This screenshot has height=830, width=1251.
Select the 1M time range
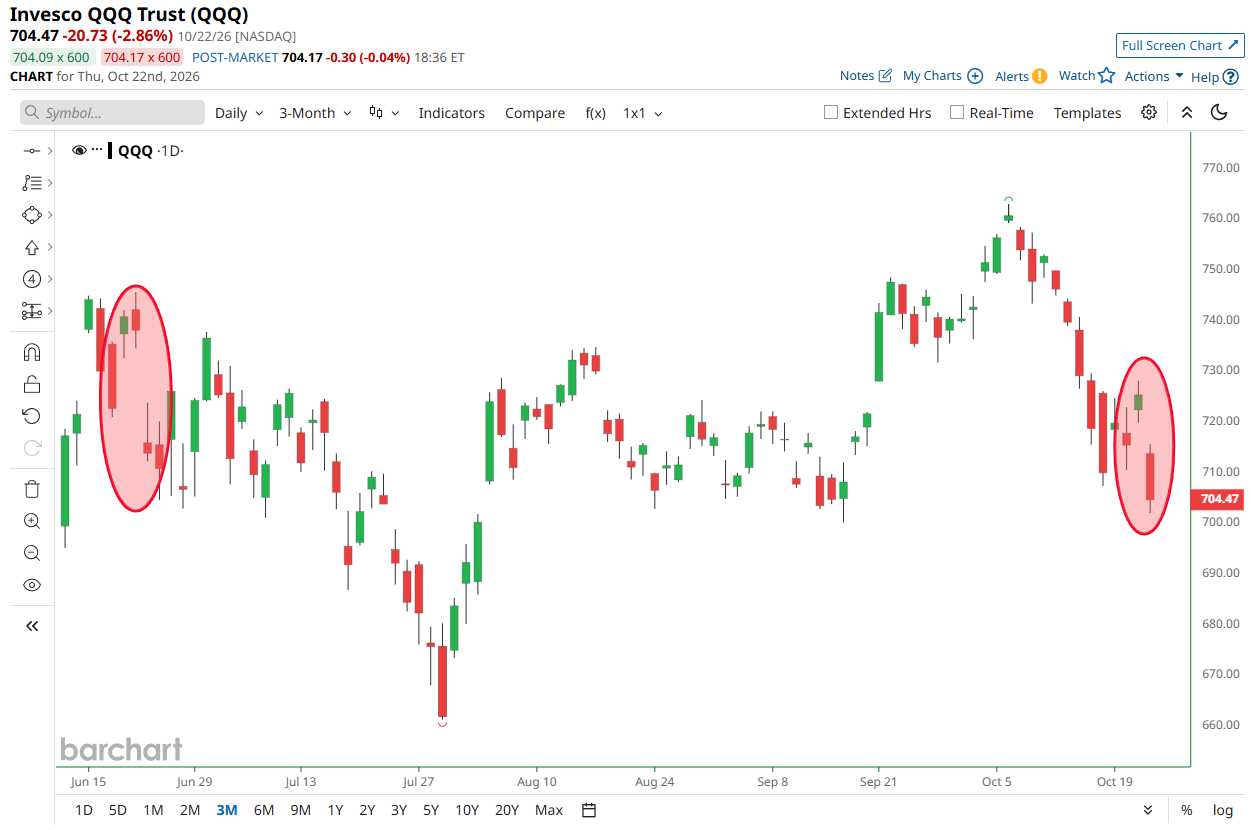point(153,810)
